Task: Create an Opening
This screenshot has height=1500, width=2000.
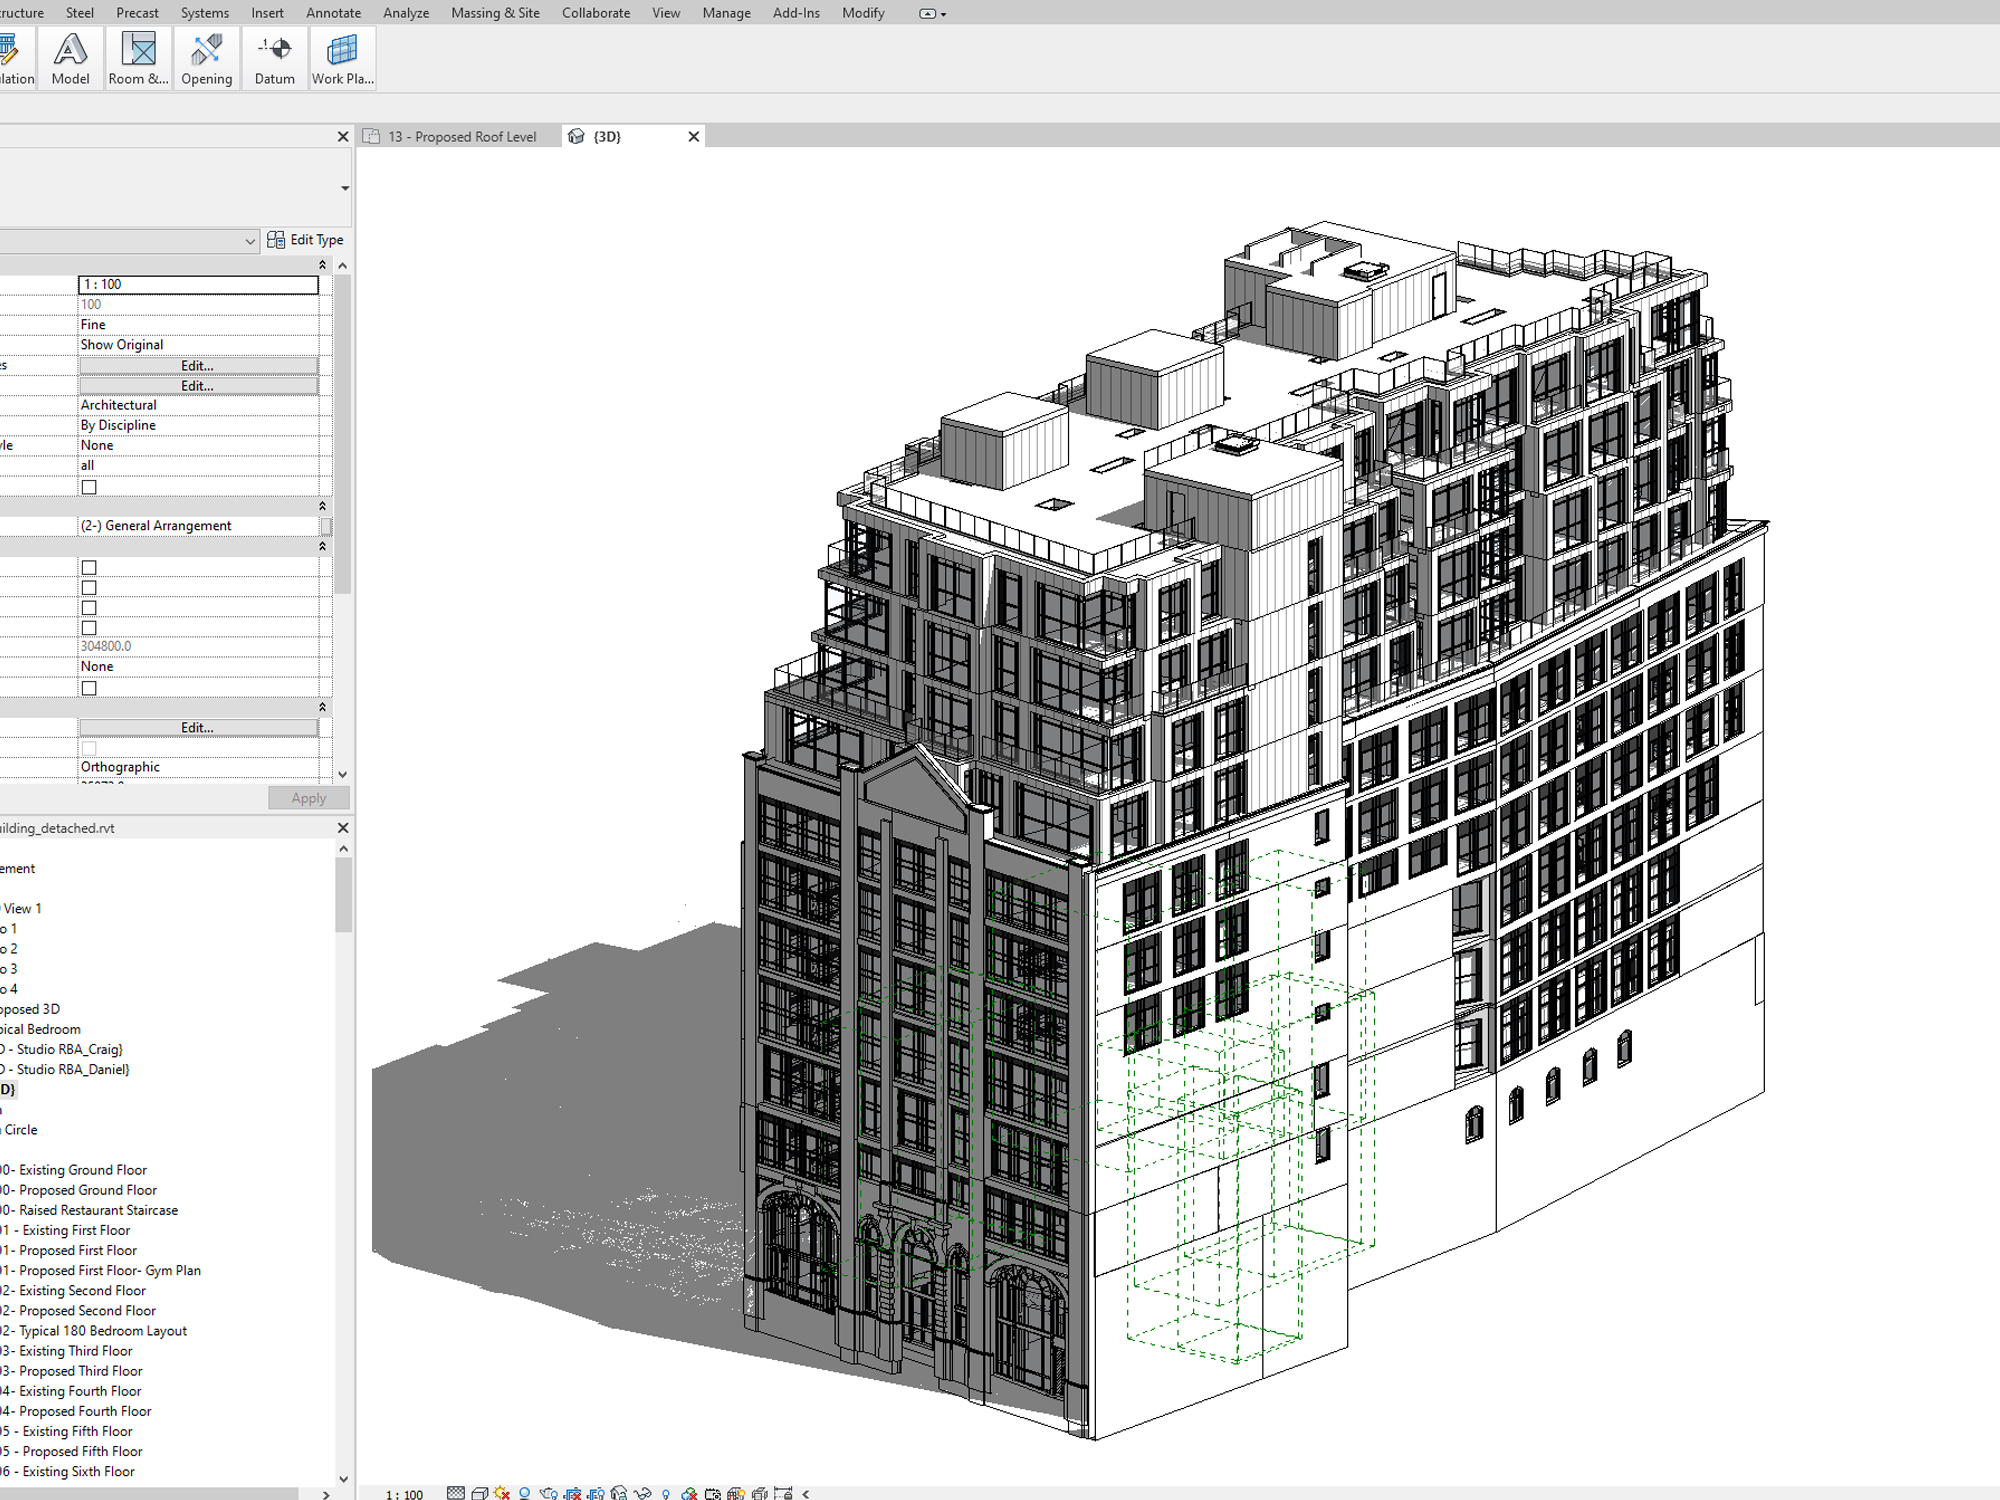Action: coord(206,57)
